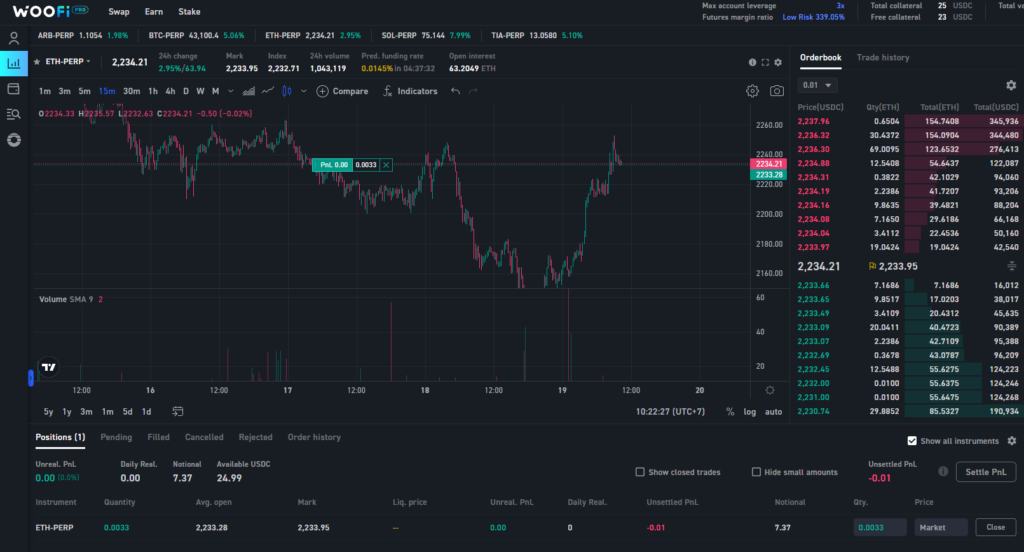Open Order history tab
The image size is (1024, 552).
click(314, 437)
